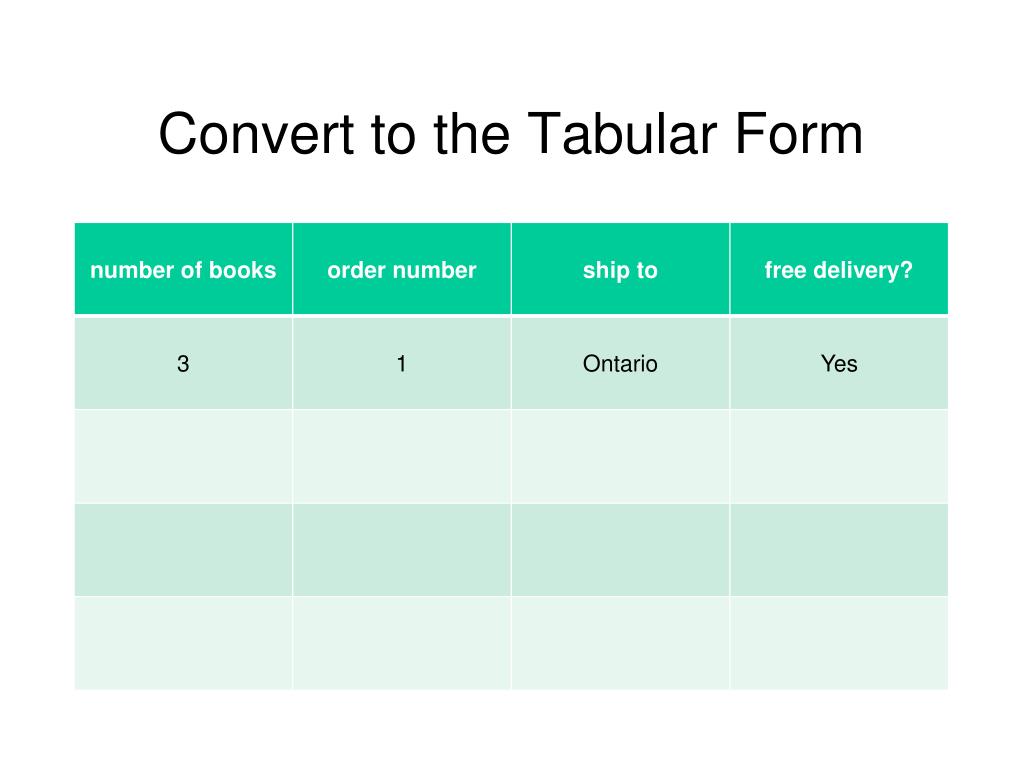Screen dimensions: 1023x767
Task: Click the 'Ontario' cell
Action: point(620,363)
